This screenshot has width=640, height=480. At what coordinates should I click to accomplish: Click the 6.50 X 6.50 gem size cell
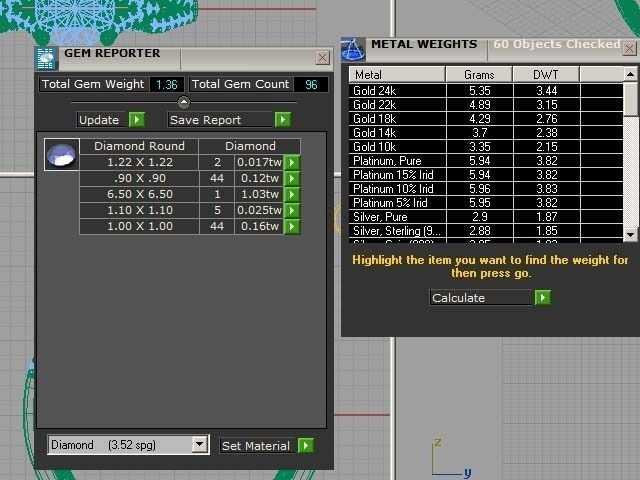(139, 194)
